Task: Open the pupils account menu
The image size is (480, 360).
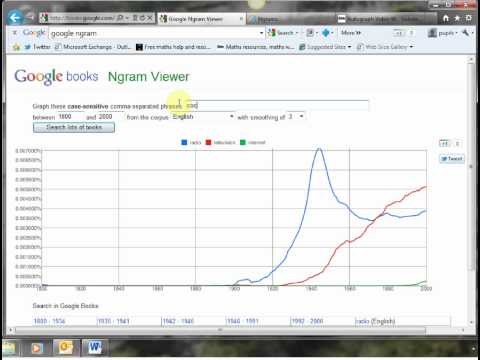Action: coord(443,33)
